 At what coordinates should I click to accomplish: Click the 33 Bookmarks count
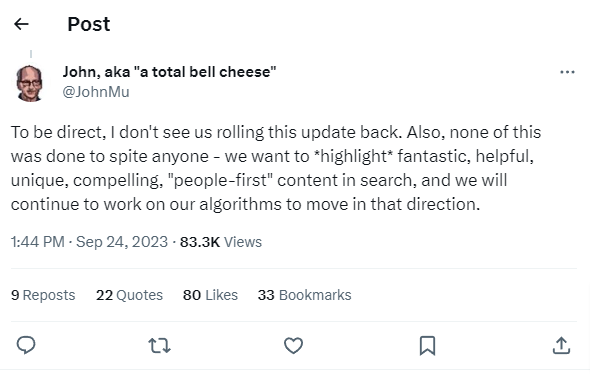click(x=304, y=295)
